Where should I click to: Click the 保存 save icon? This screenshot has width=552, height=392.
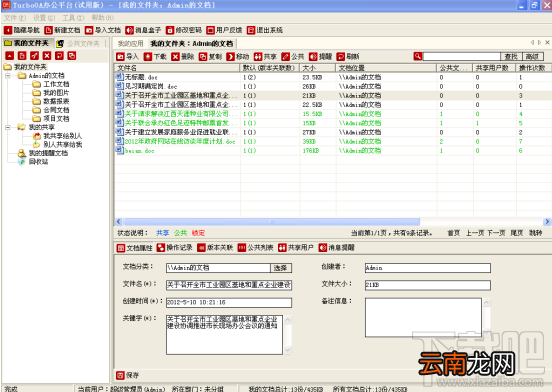120,375
